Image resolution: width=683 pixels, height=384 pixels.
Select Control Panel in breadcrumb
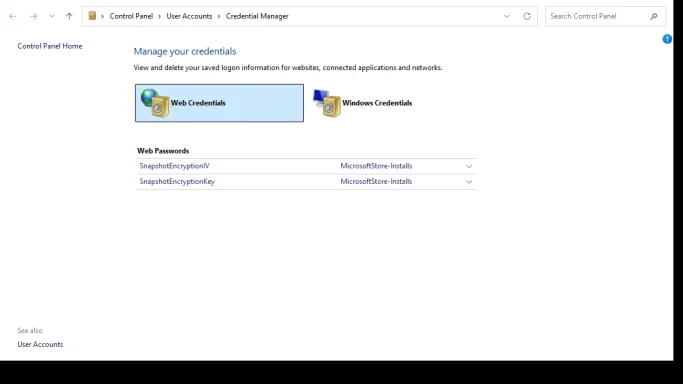click(131, 16)
